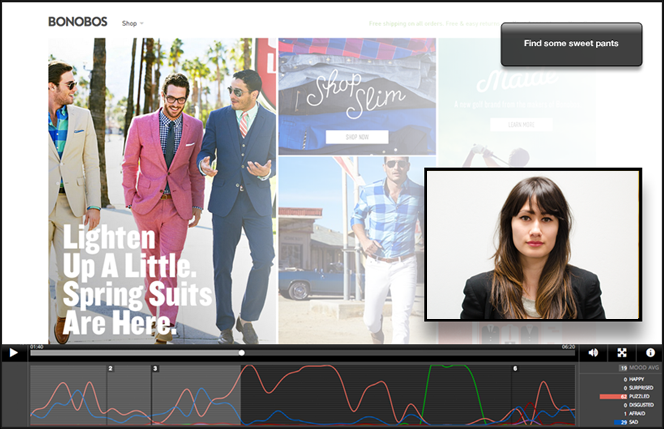
Task: Jump to timeline marker 3
Action: [155, 368]
